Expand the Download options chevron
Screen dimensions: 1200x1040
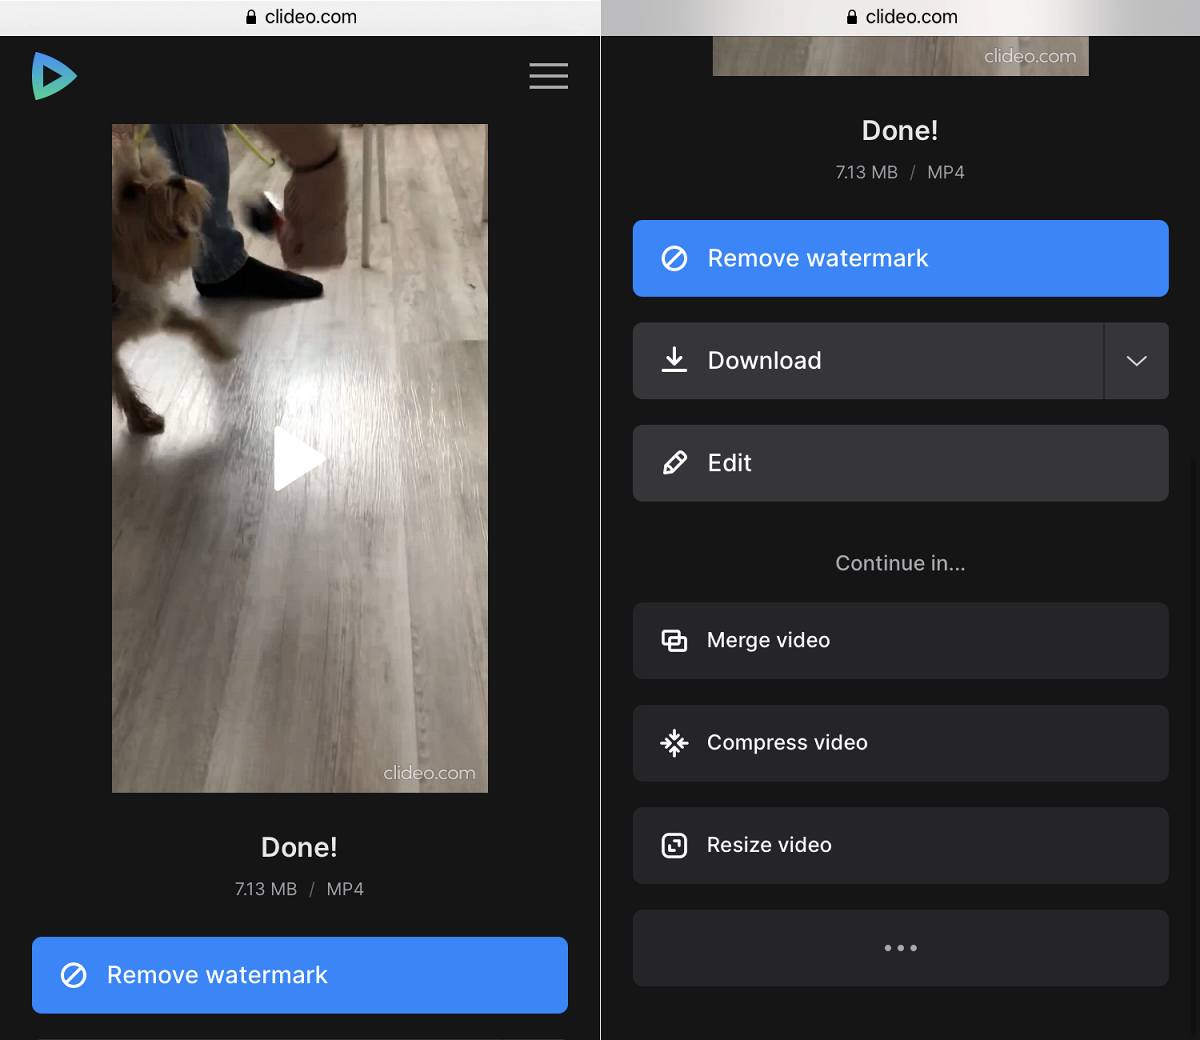click(x=1136, y=360)
